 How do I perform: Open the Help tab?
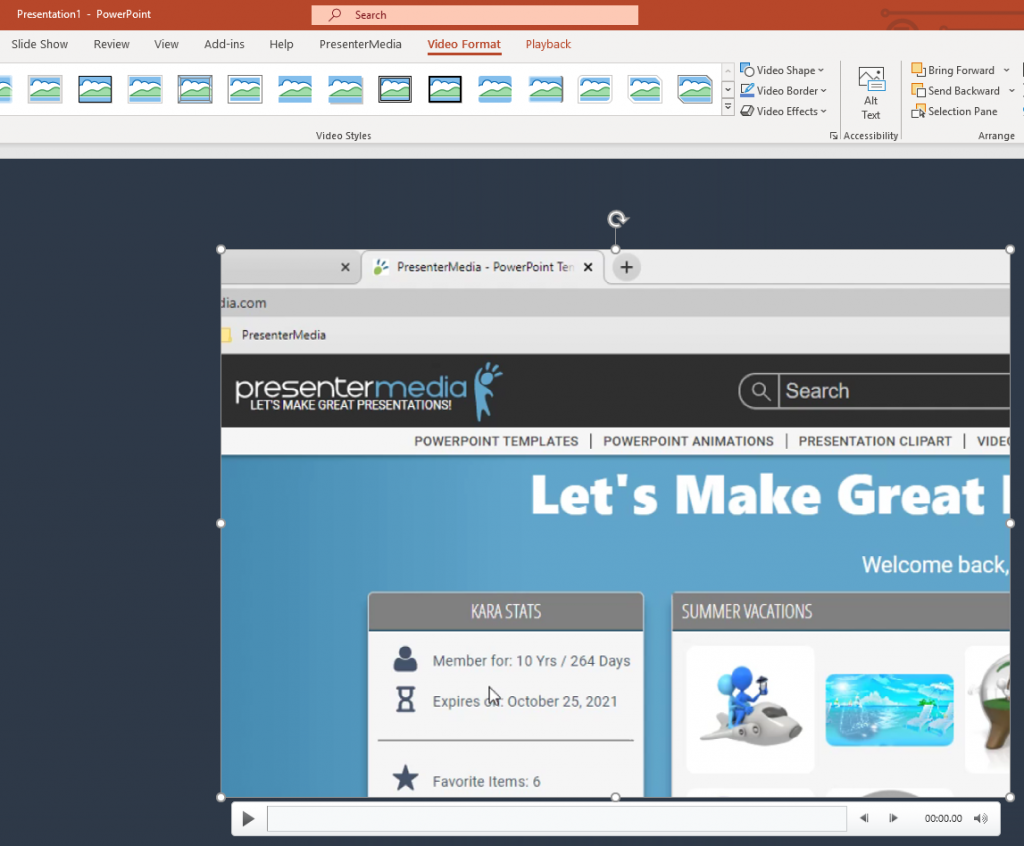(281, 44)
